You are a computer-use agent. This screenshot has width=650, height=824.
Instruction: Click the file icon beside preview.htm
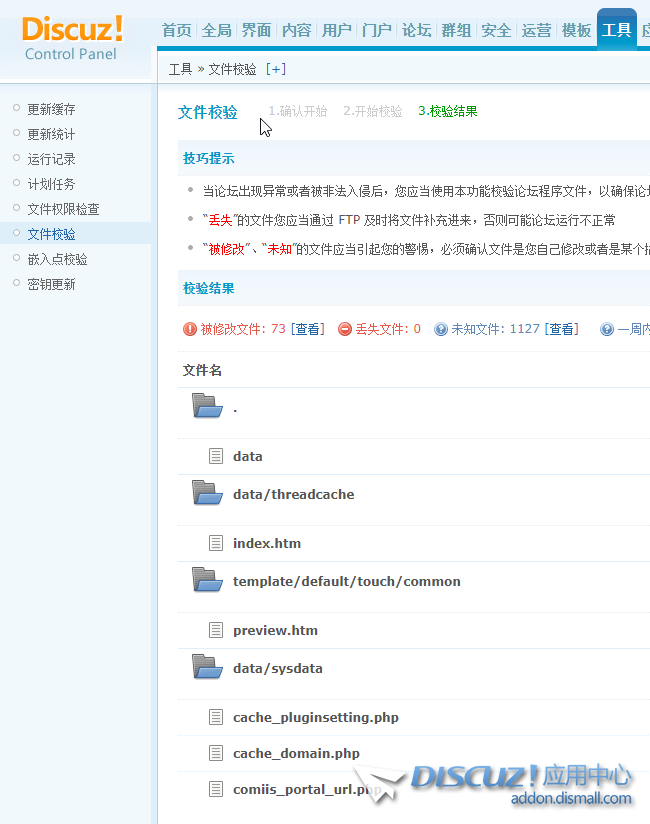216,630
